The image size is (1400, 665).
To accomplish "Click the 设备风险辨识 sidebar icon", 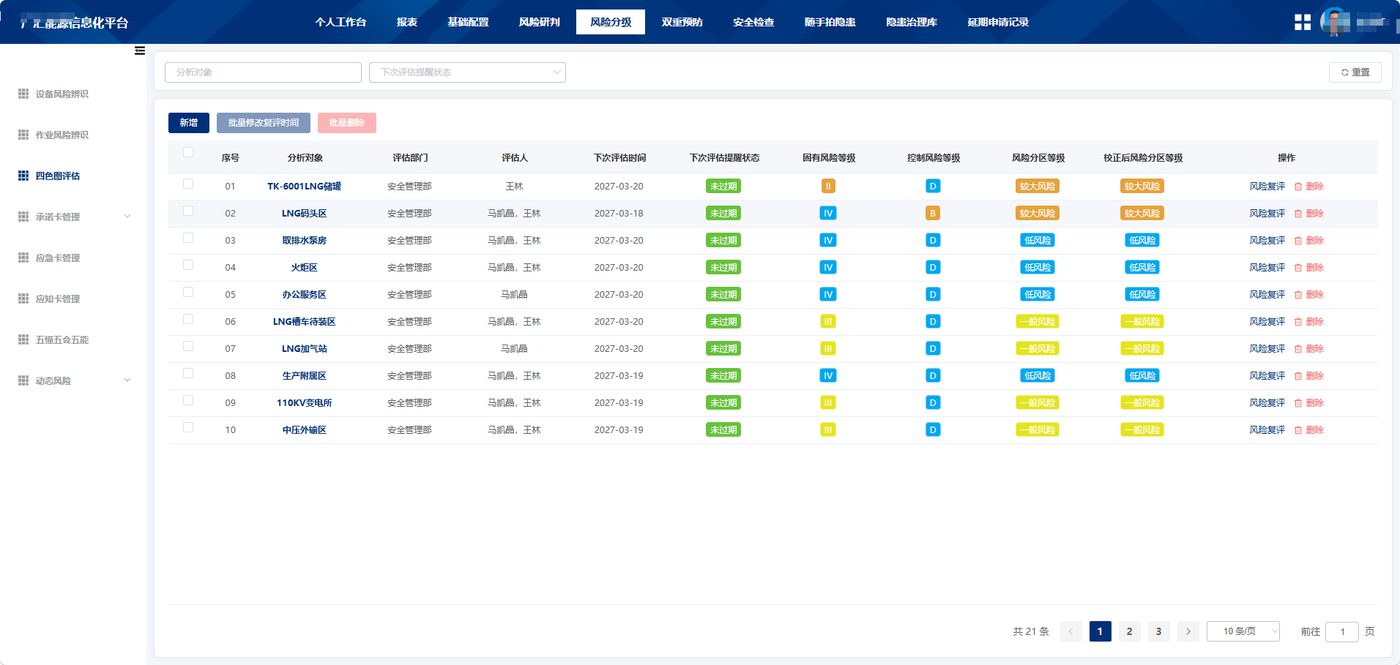I will tap(23, 94).
